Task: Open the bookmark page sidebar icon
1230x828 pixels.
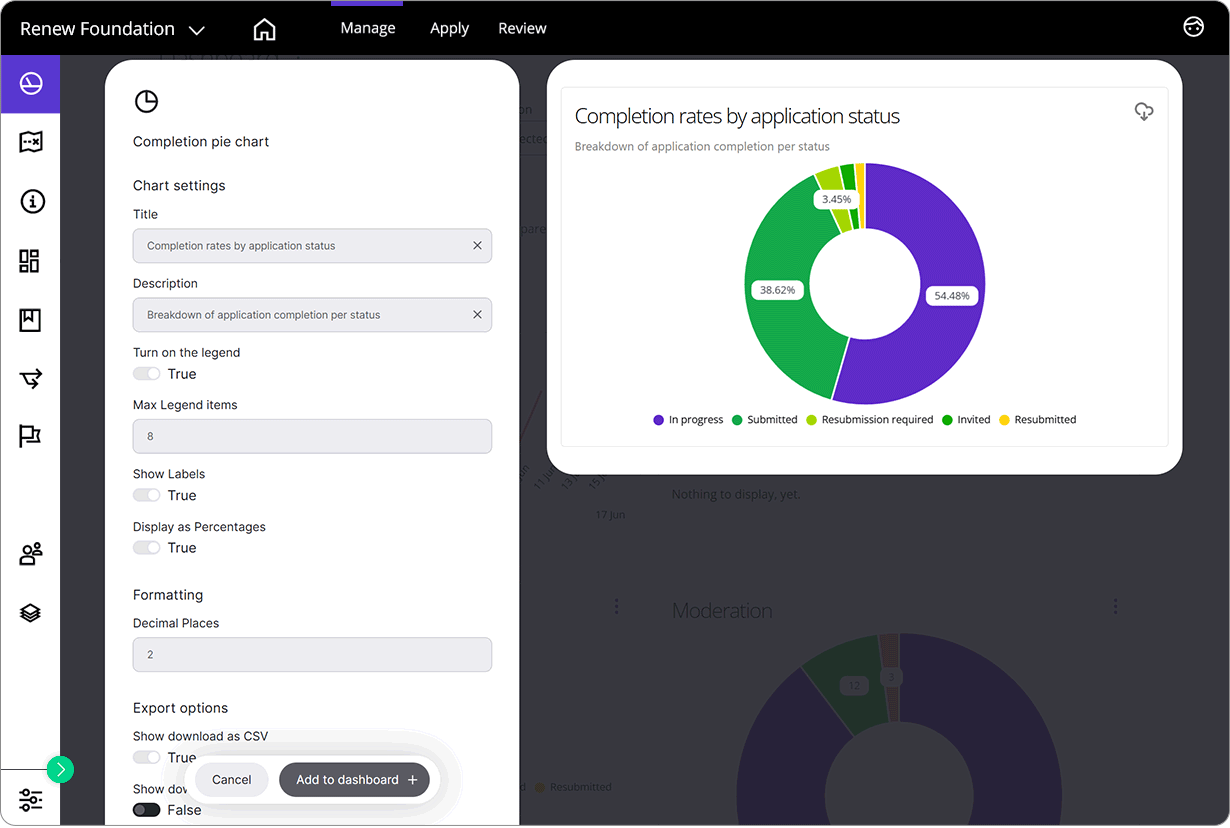Action: [30, 320]
